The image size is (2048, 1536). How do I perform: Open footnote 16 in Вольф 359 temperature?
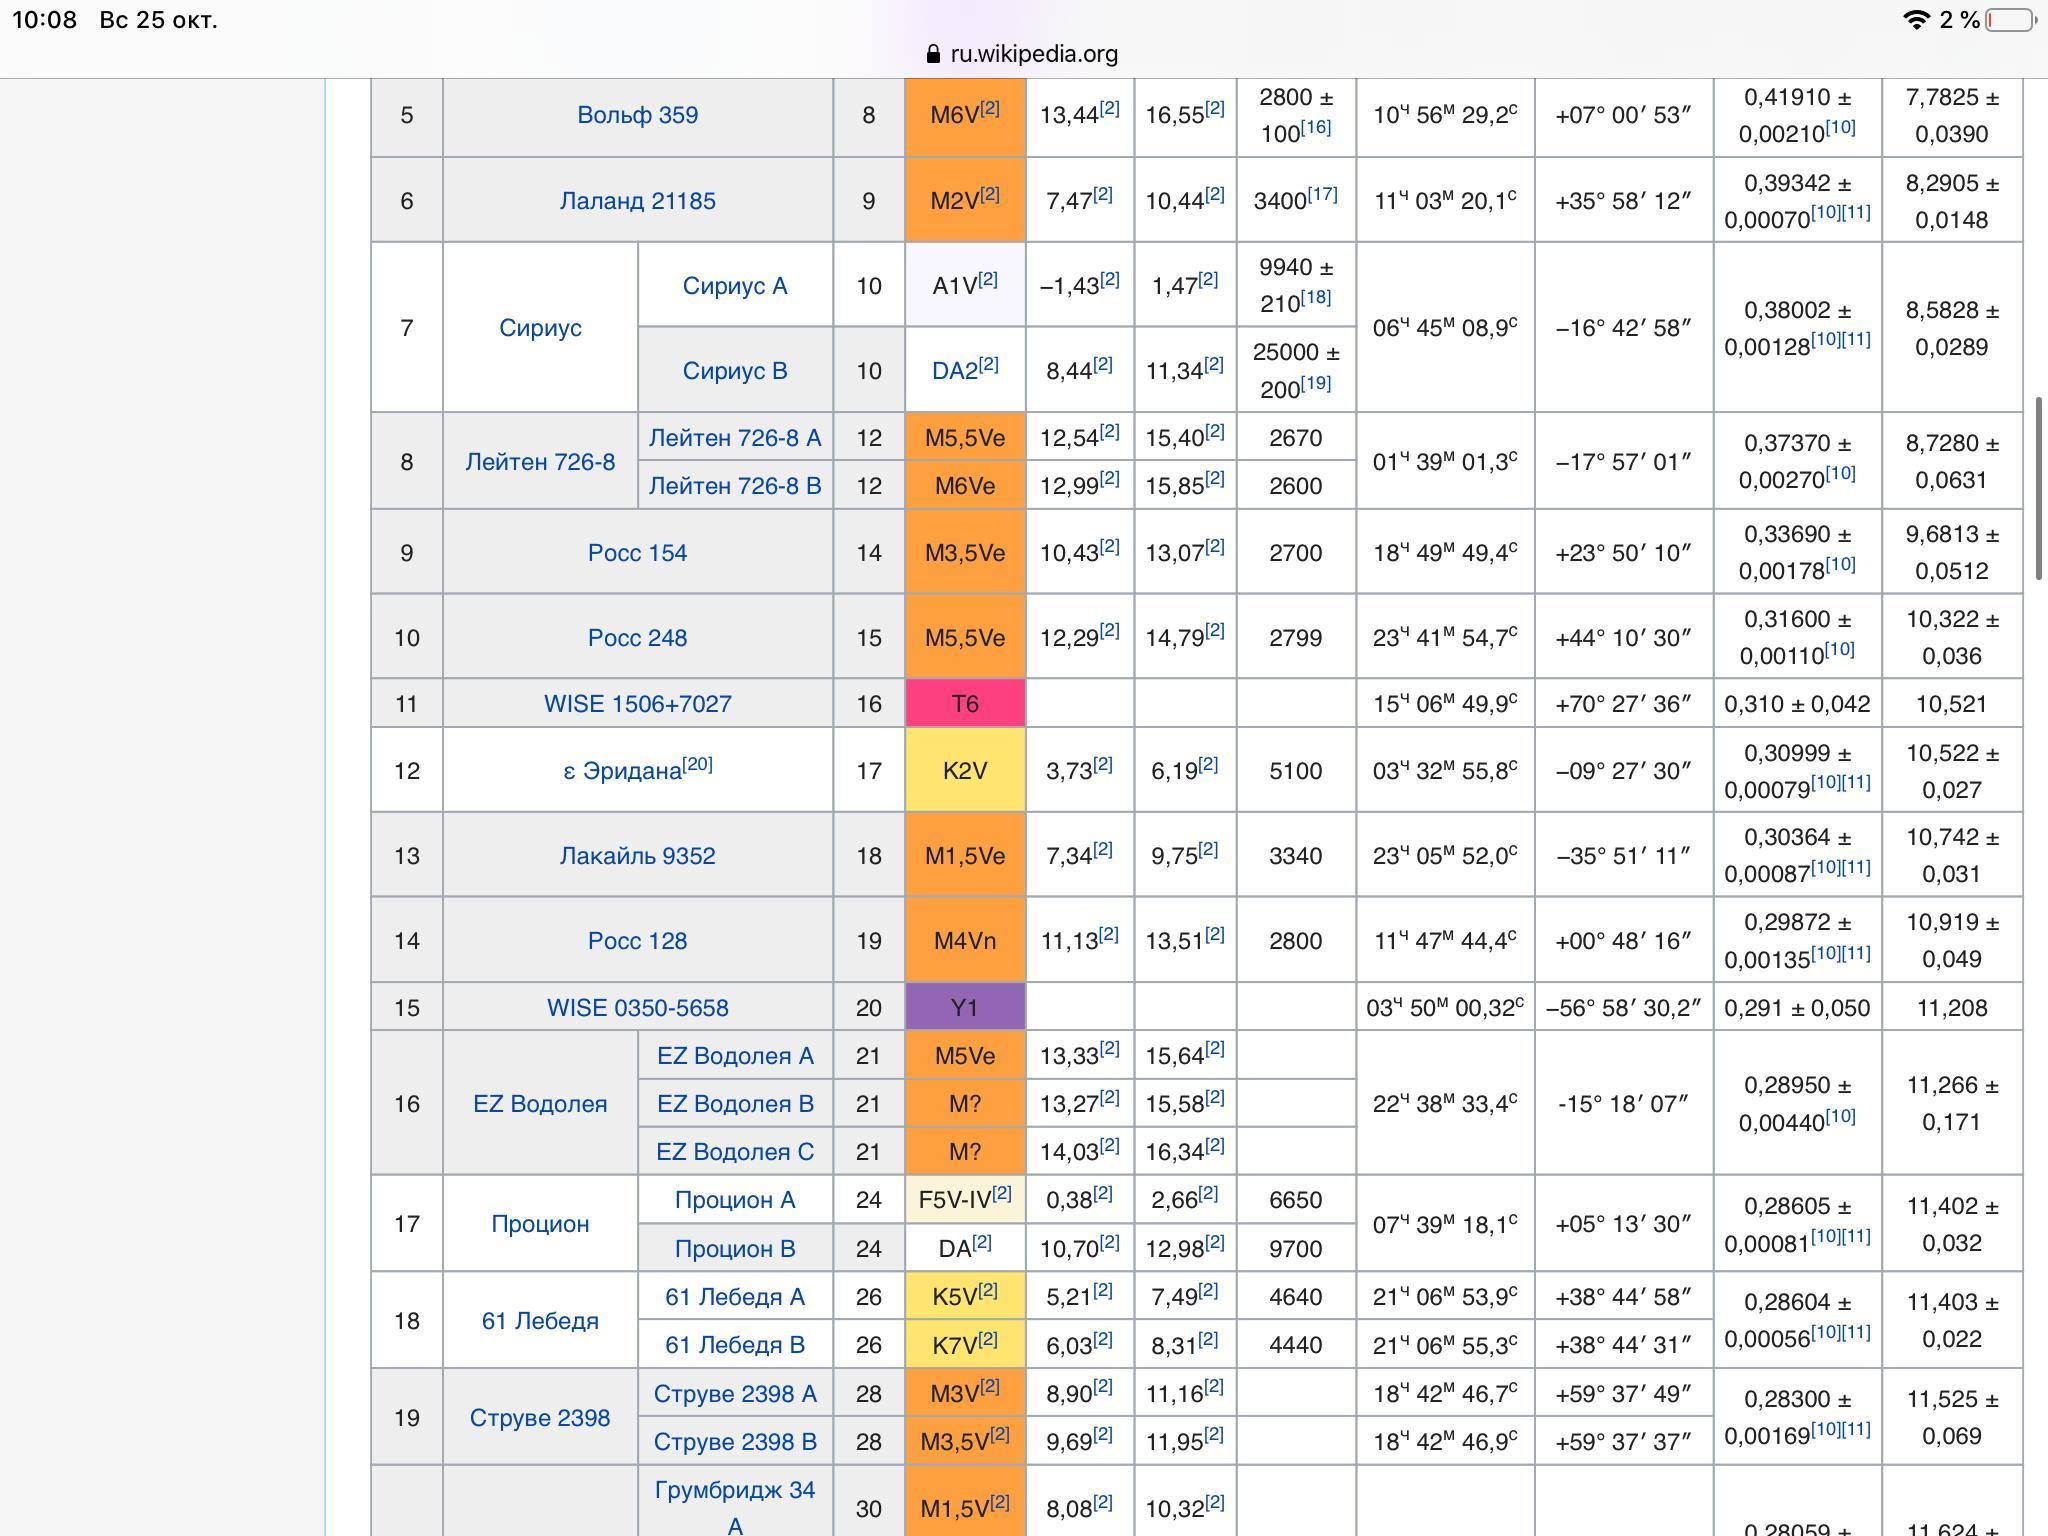coord(1315,127)
